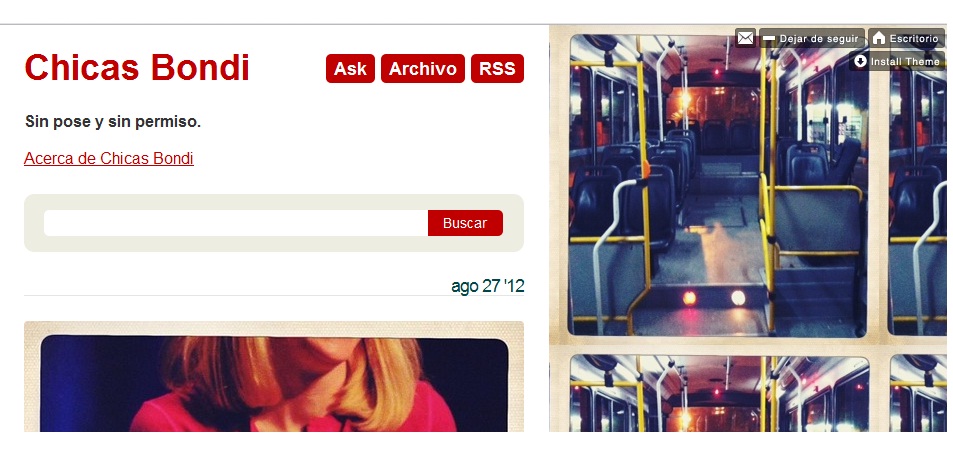Image resolution: width=953 pixels, height=460 pixels.
Task: Open the post dated ago 27 '12
Action: pyautogui.click(x=487, y=286)
